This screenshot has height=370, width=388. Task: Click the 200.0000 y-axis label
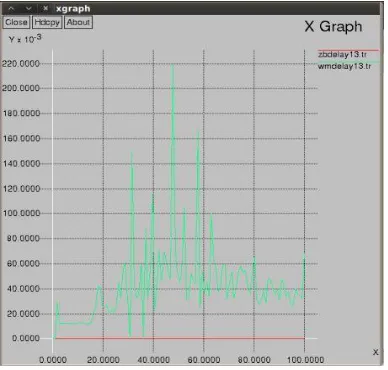pyautogui.click(x=21, y=88)
